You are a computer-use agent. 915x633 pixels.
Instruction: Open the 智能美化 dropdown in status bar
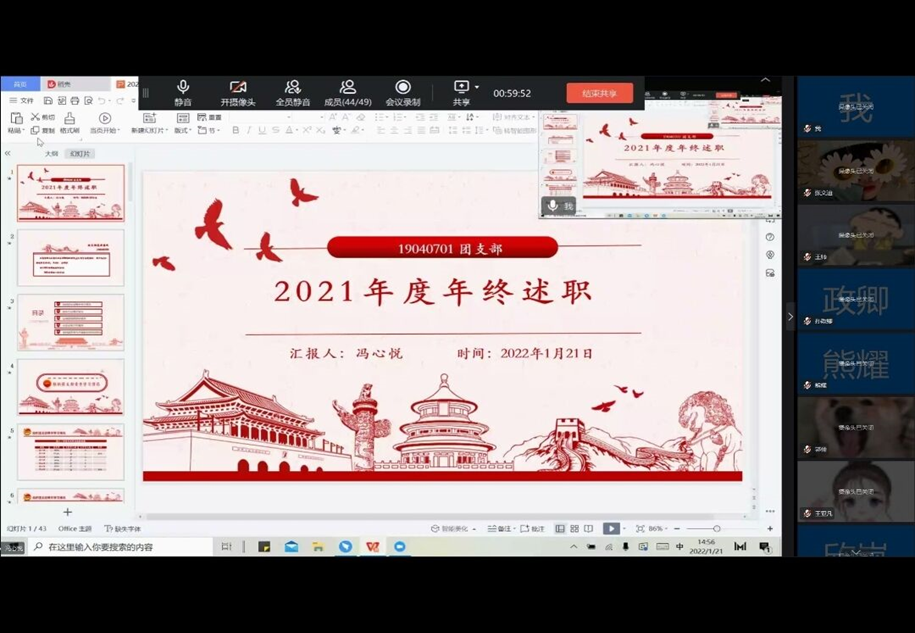coord(454,528)
